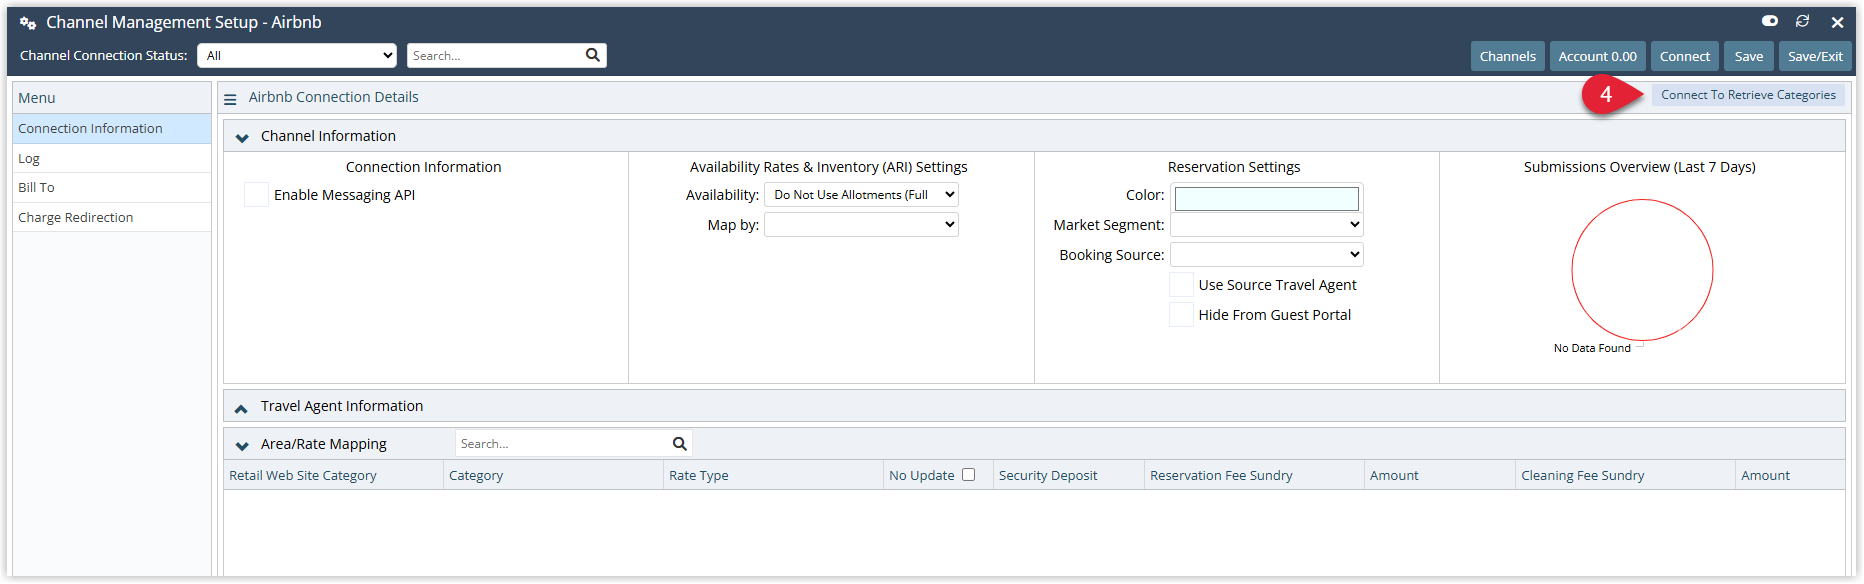This screenshot has height=584, width=1864.
Task: Select Connection Information in the menu
Action: (x=112, y=128)
